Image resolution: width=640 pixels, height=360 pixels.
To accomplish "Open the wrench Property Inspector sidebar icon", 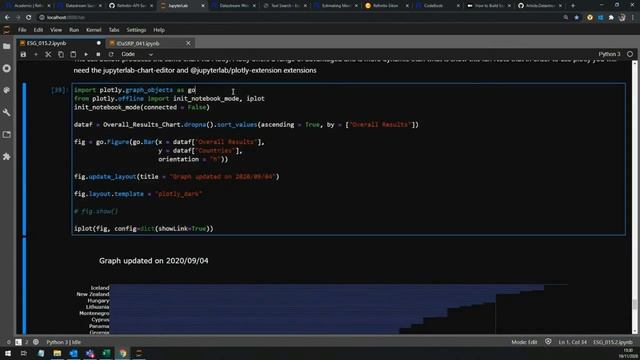I will point(7,113).
